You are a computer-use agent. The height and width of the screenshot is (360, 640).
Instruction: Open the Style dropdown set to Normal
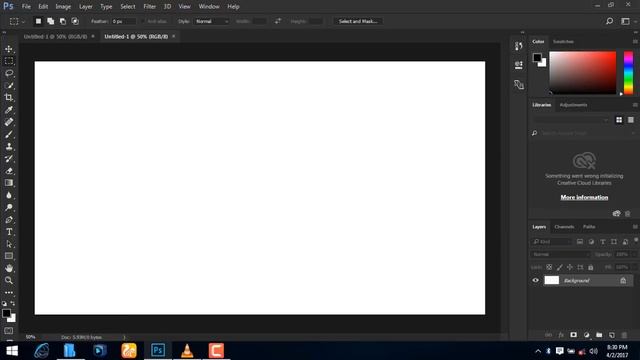point(211,21)
